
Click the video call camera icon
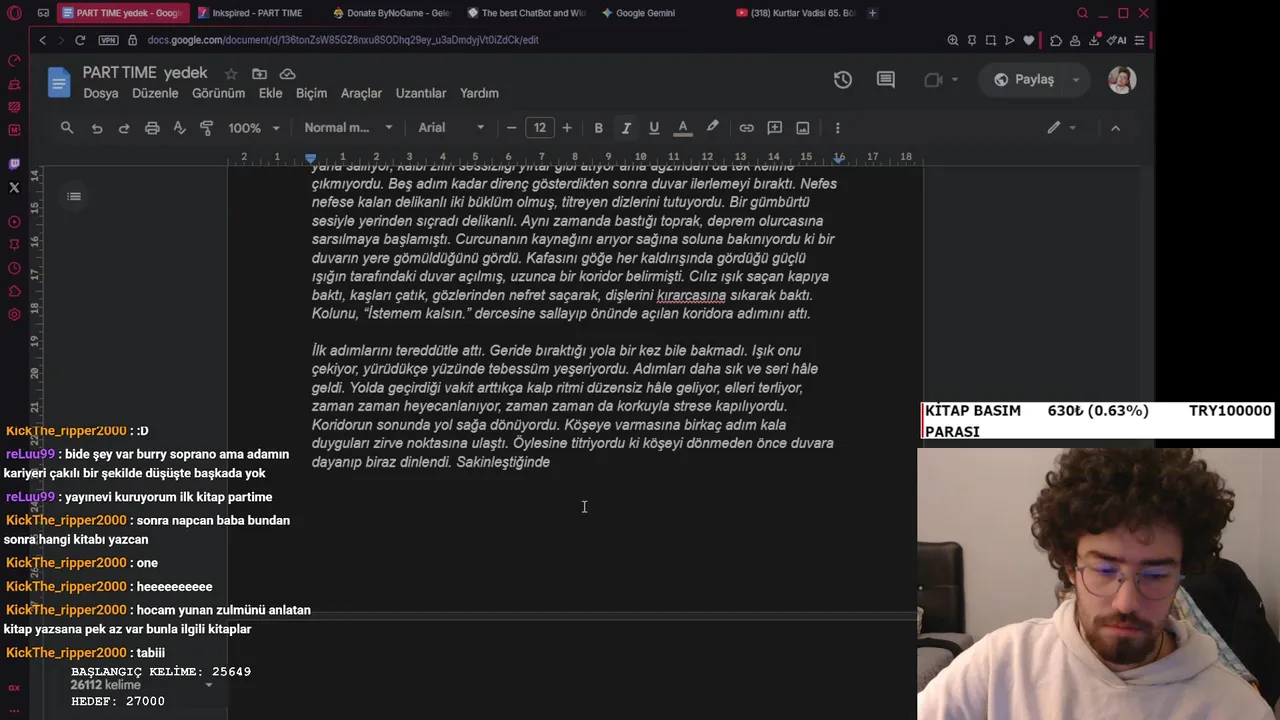[x=934, y=80]
